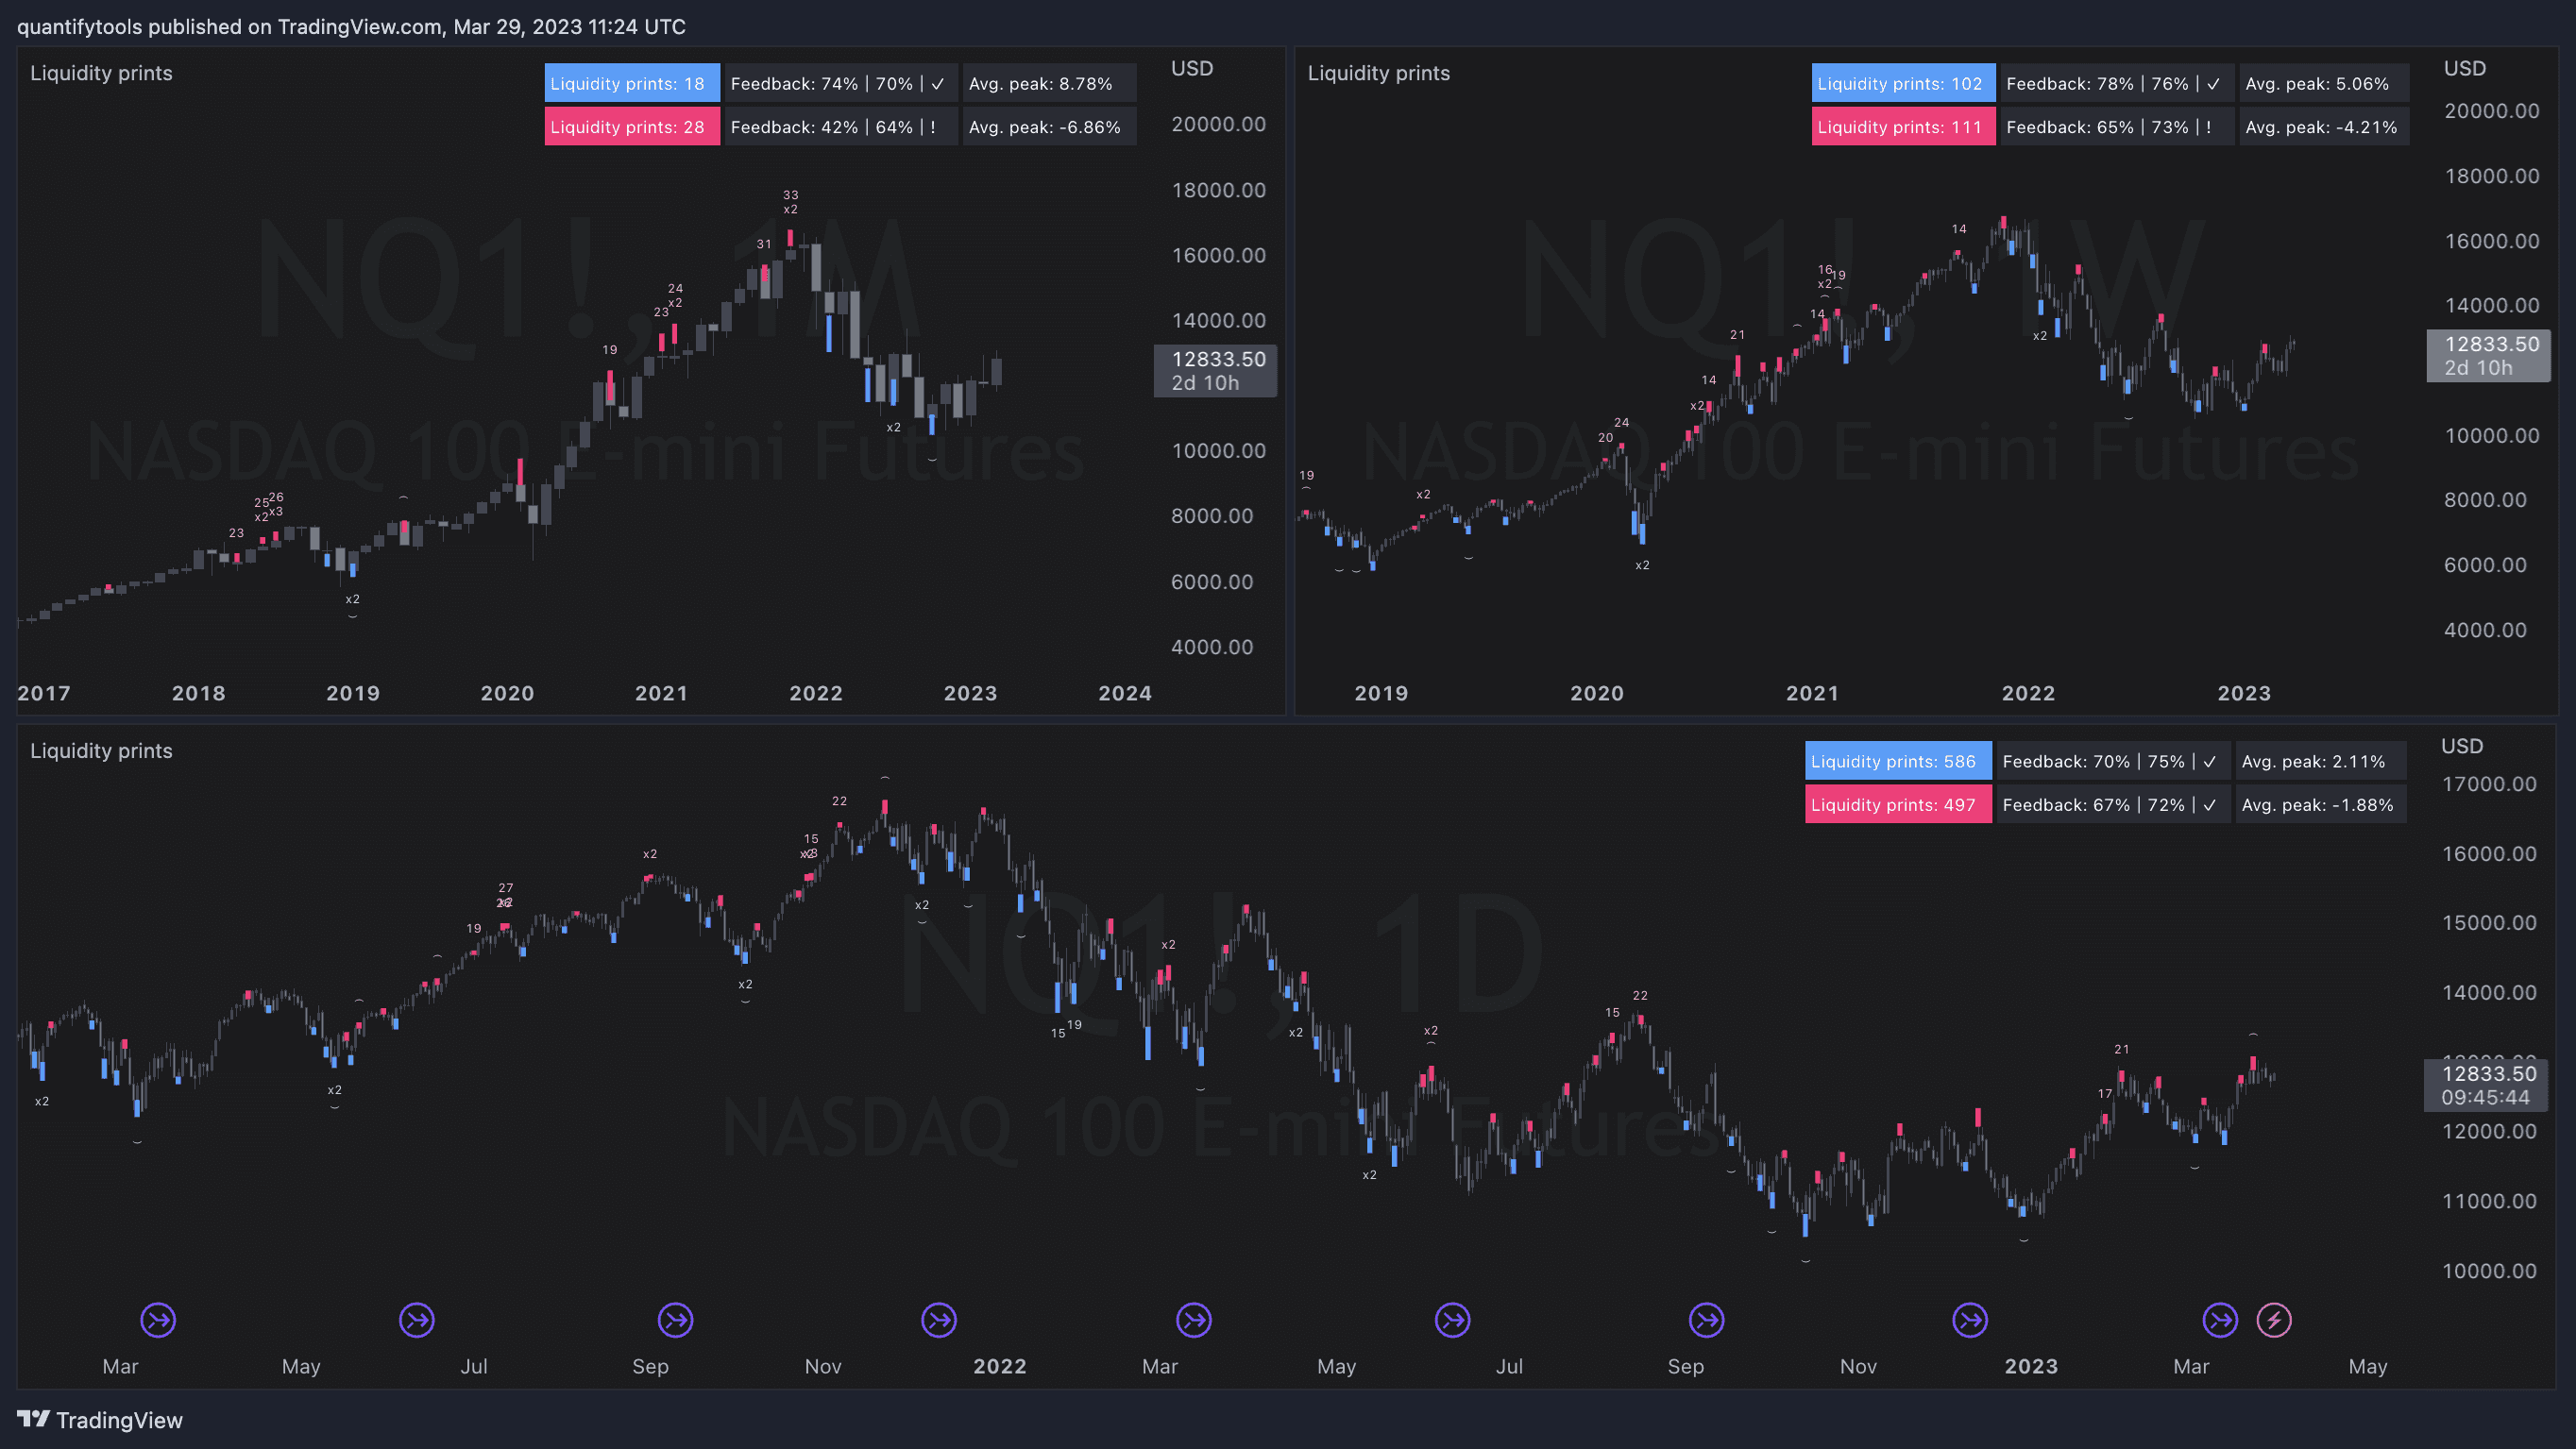The image size is (2576, 1449).
Task: Click the lightning bolt event icon
Action: click(x=2274, y=1320)
